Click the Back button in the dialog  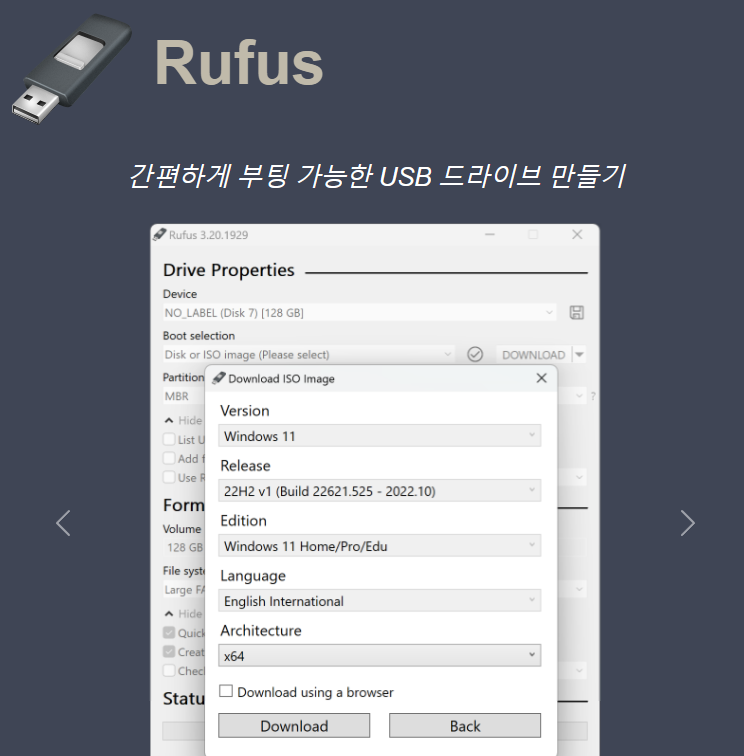tap(465, 726)
